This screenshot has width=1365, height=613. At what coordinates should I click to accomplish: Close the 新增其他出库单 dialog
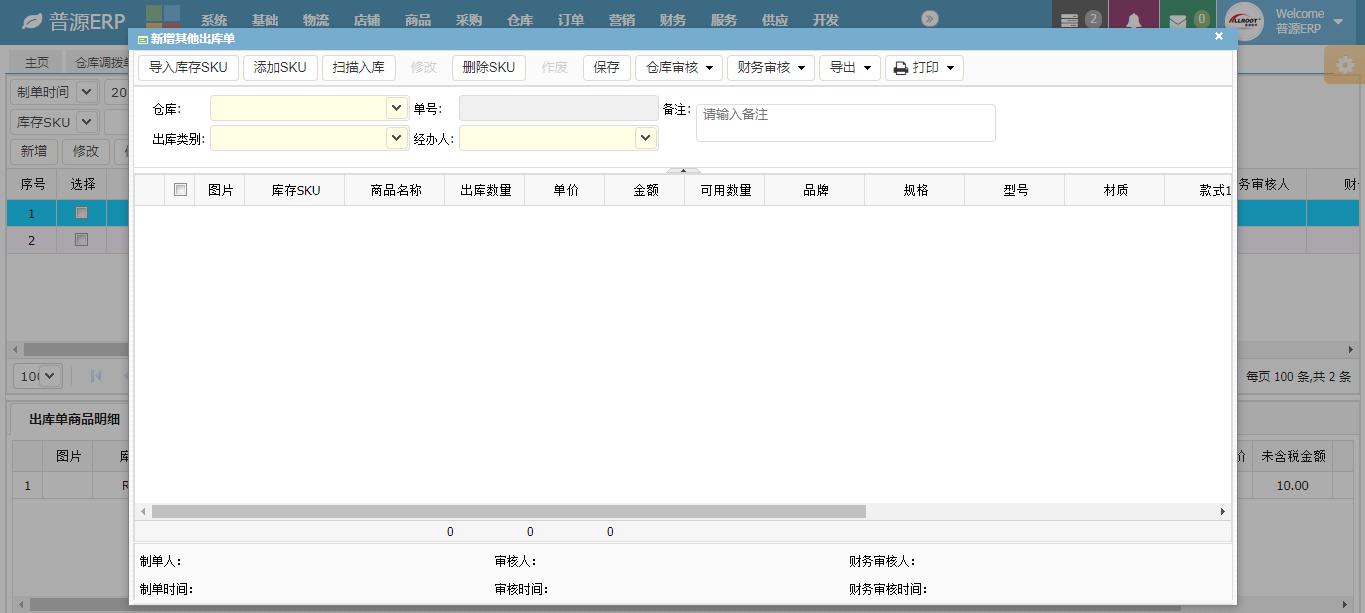click(x=1218, y=36)
